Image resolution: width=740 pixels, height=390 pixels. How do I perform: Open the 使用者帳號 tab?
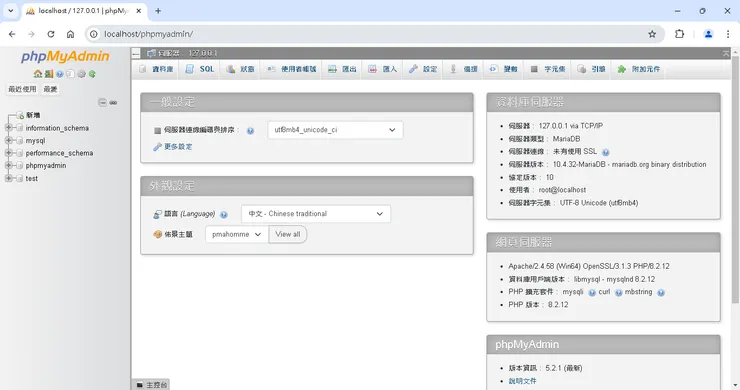[x=292, y=69]
